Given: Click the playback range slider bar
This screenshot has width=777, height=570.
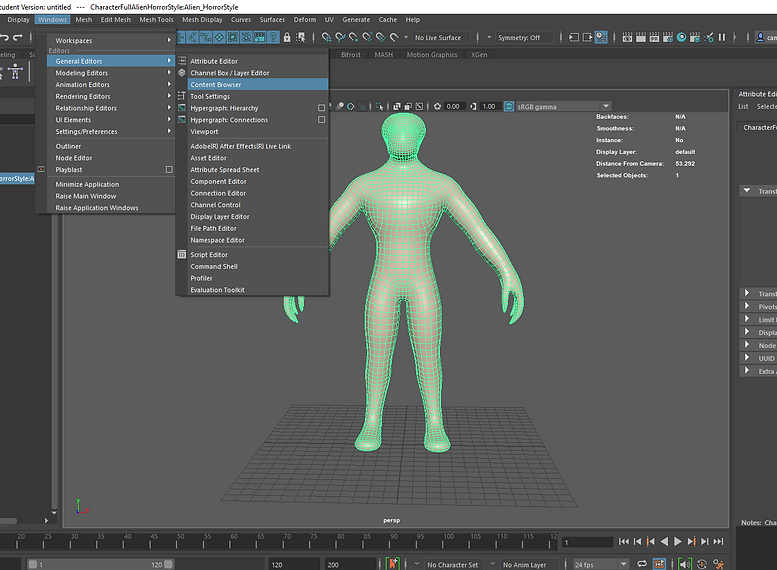Looking at the screenshot, I should tap(101, 565).
